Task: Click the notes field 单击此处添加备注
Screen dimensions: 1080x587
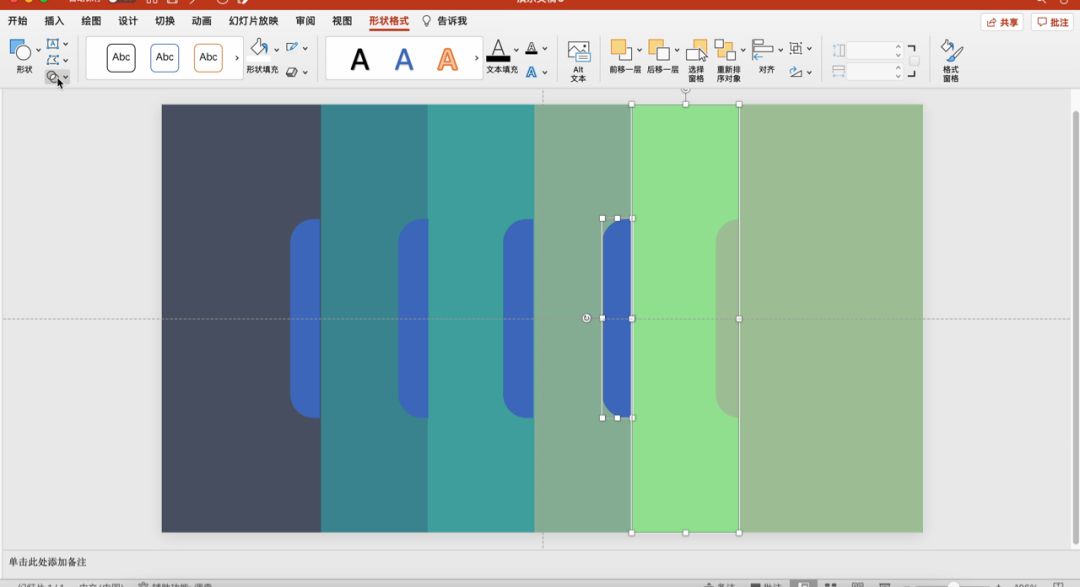Action: (48, 562)
